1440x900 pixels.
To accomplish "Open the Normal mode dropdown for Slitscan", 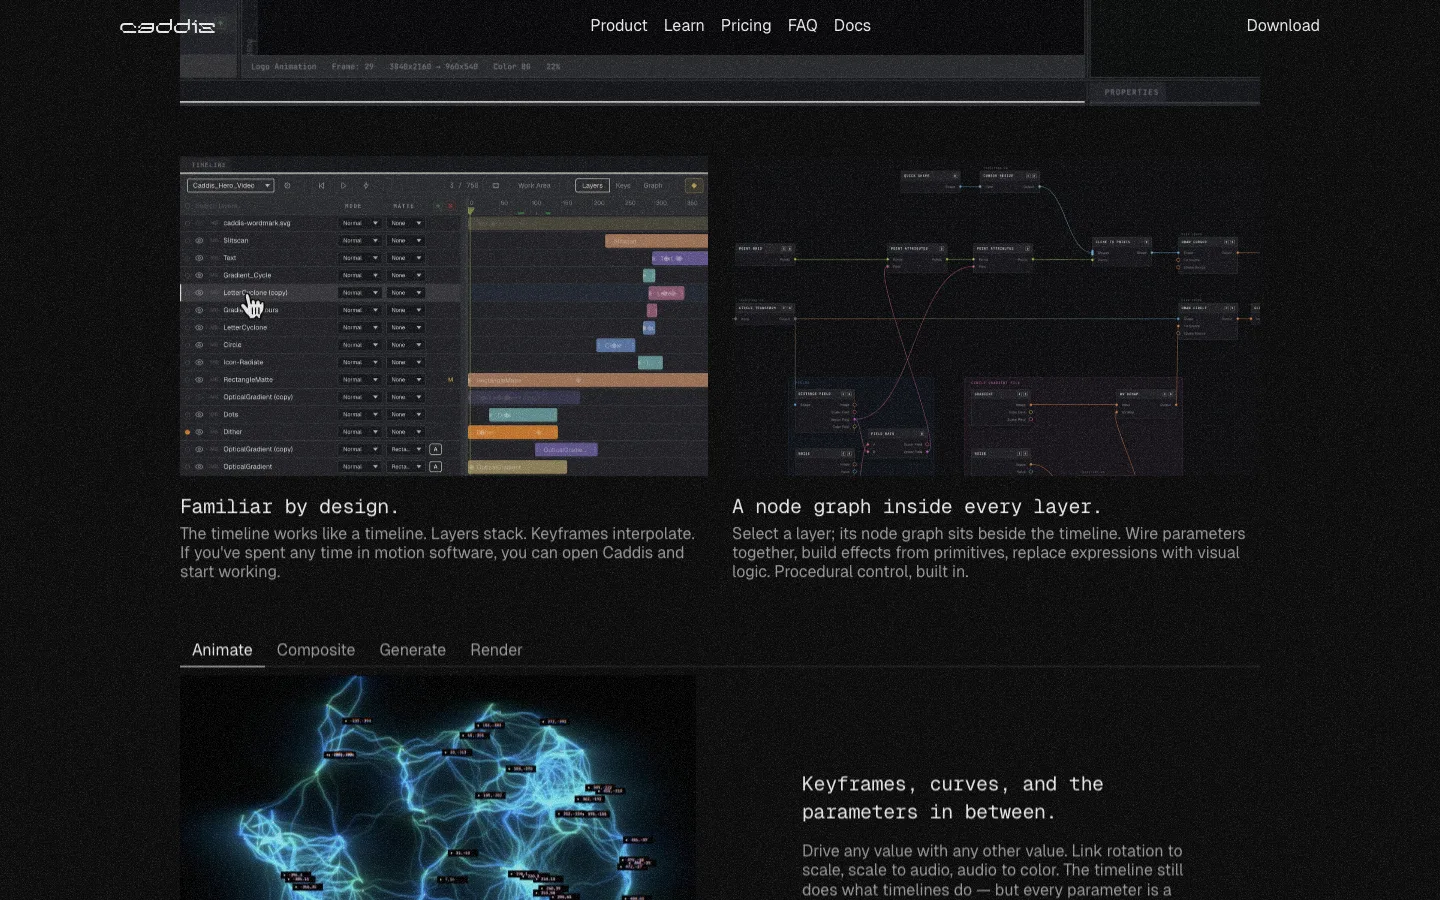I will click(x=360, y=241).
